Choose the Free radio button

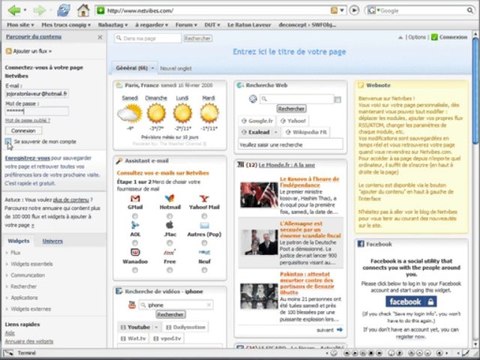click(x=170, y=270)
